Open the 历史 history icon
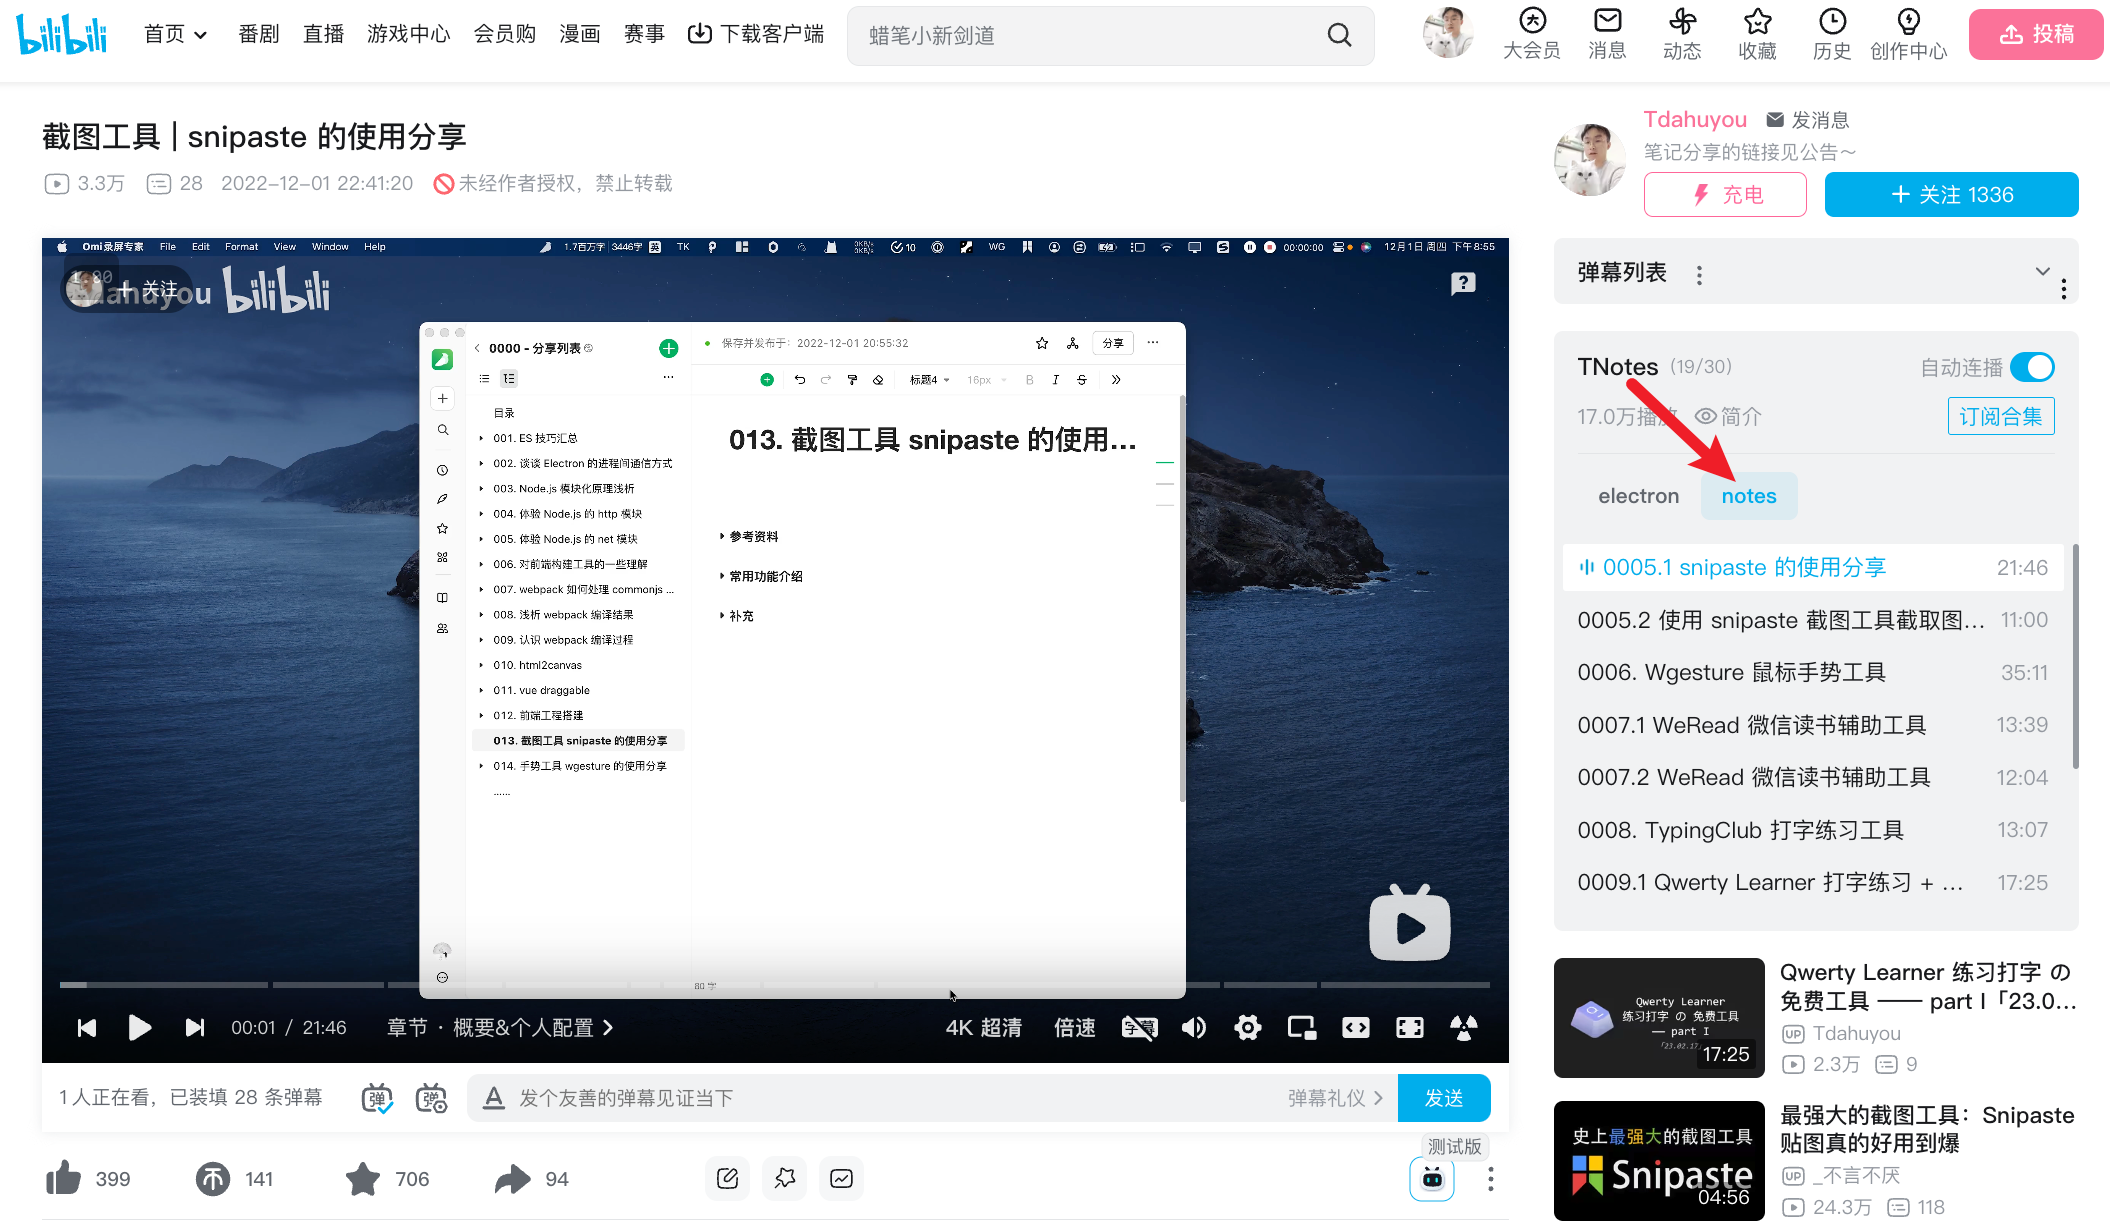2110x1228 pixels. point(1832,34)
